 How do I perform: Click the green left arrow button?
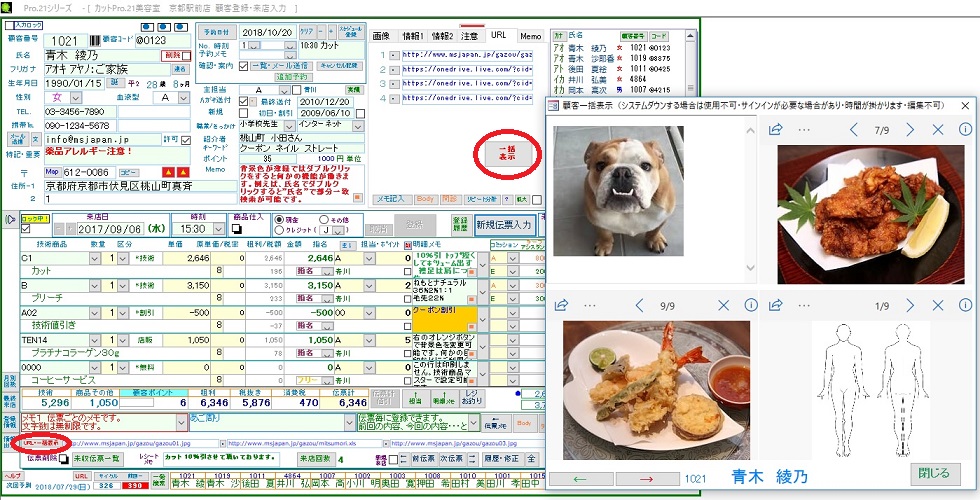[x=581, y=479]
